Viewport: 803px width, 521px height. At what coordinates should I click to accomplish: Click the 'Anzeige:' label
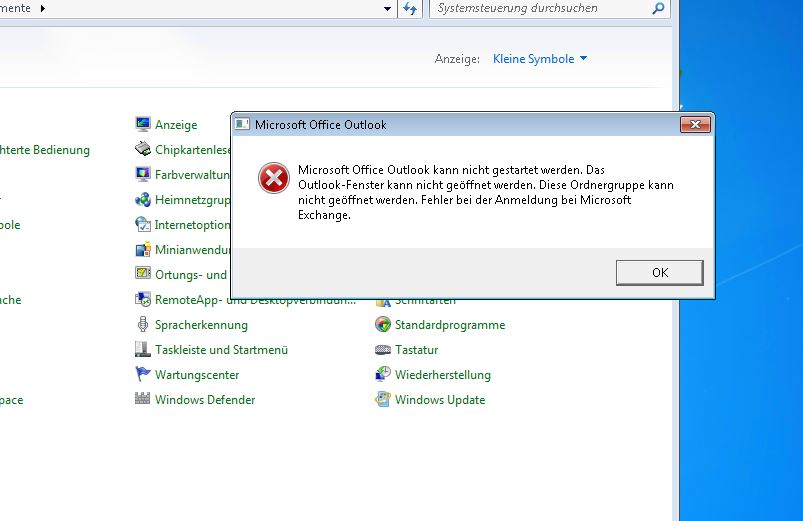(x=457, y=59)
